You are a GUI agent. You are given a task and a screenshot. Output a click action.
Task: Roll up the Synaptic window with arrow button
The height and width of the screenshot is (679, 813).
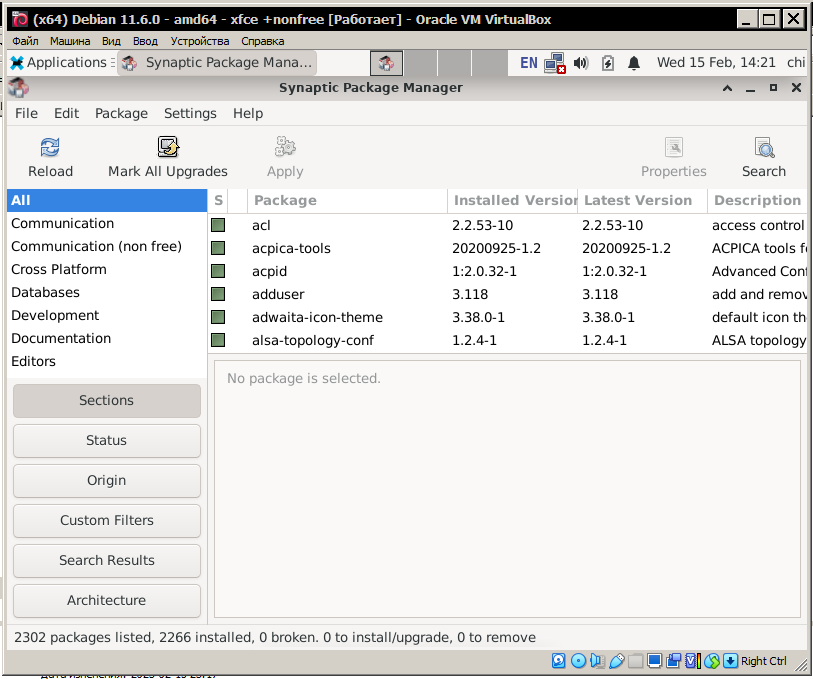coord(727,88)
